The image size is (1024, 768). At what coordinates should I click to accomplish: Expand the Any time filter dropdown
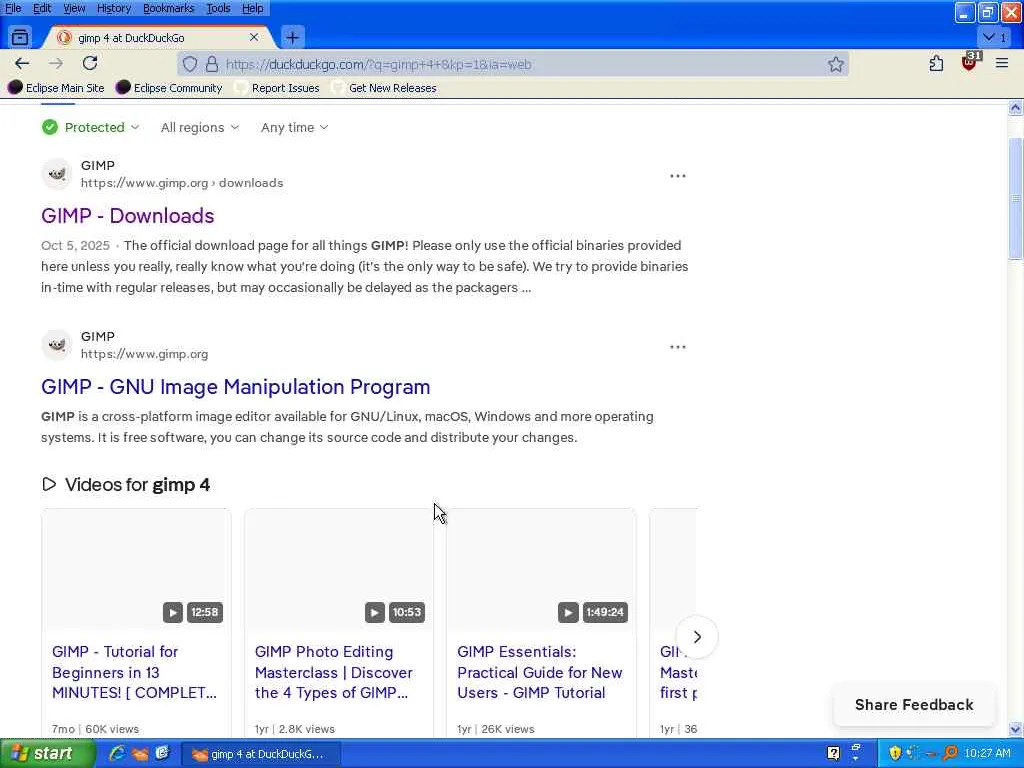click(x=295, y=127)
